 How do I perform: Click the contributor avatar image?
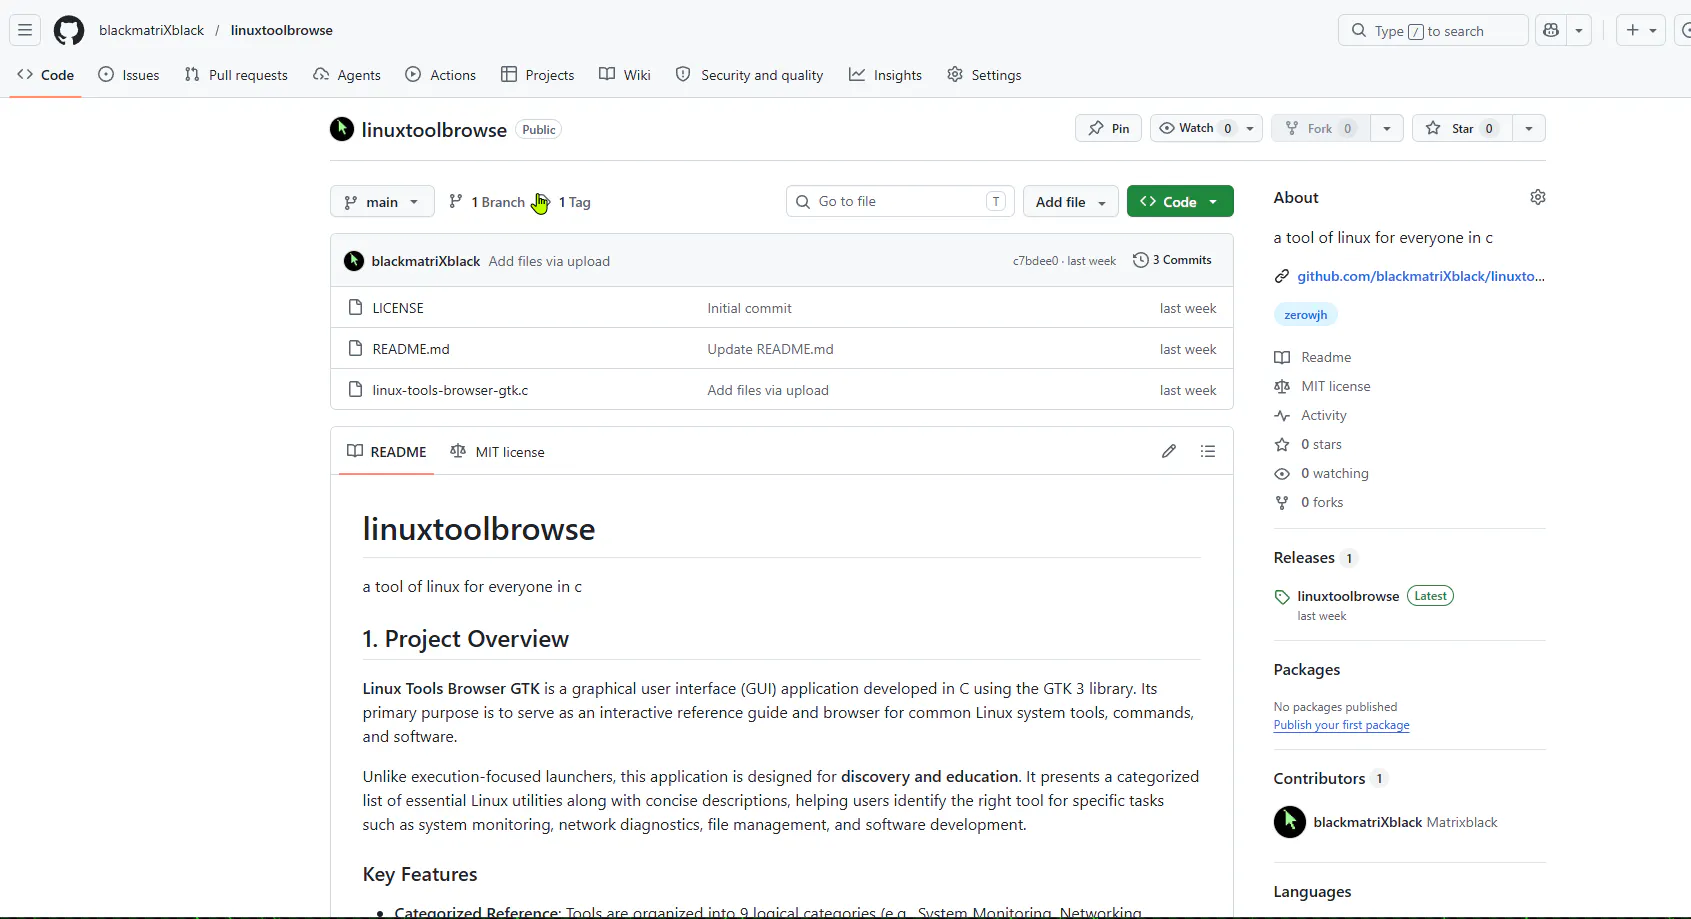(1290, 822)
